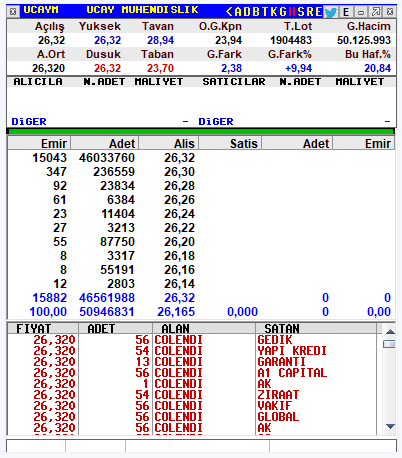Click small icon left of UCAYM symbol
402x458 pixels.
pyautogui.click(x=13, y=12)
